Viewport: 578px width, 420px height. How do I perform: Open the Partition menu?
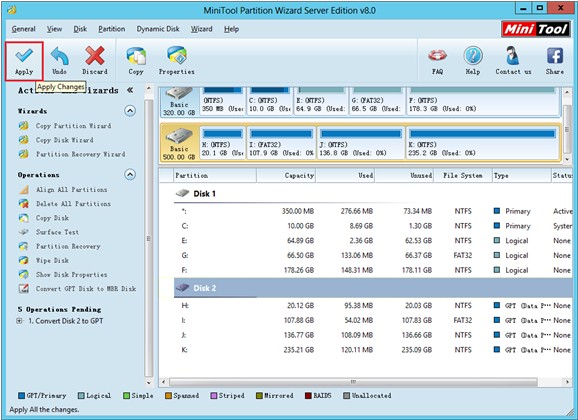(111, 29)
